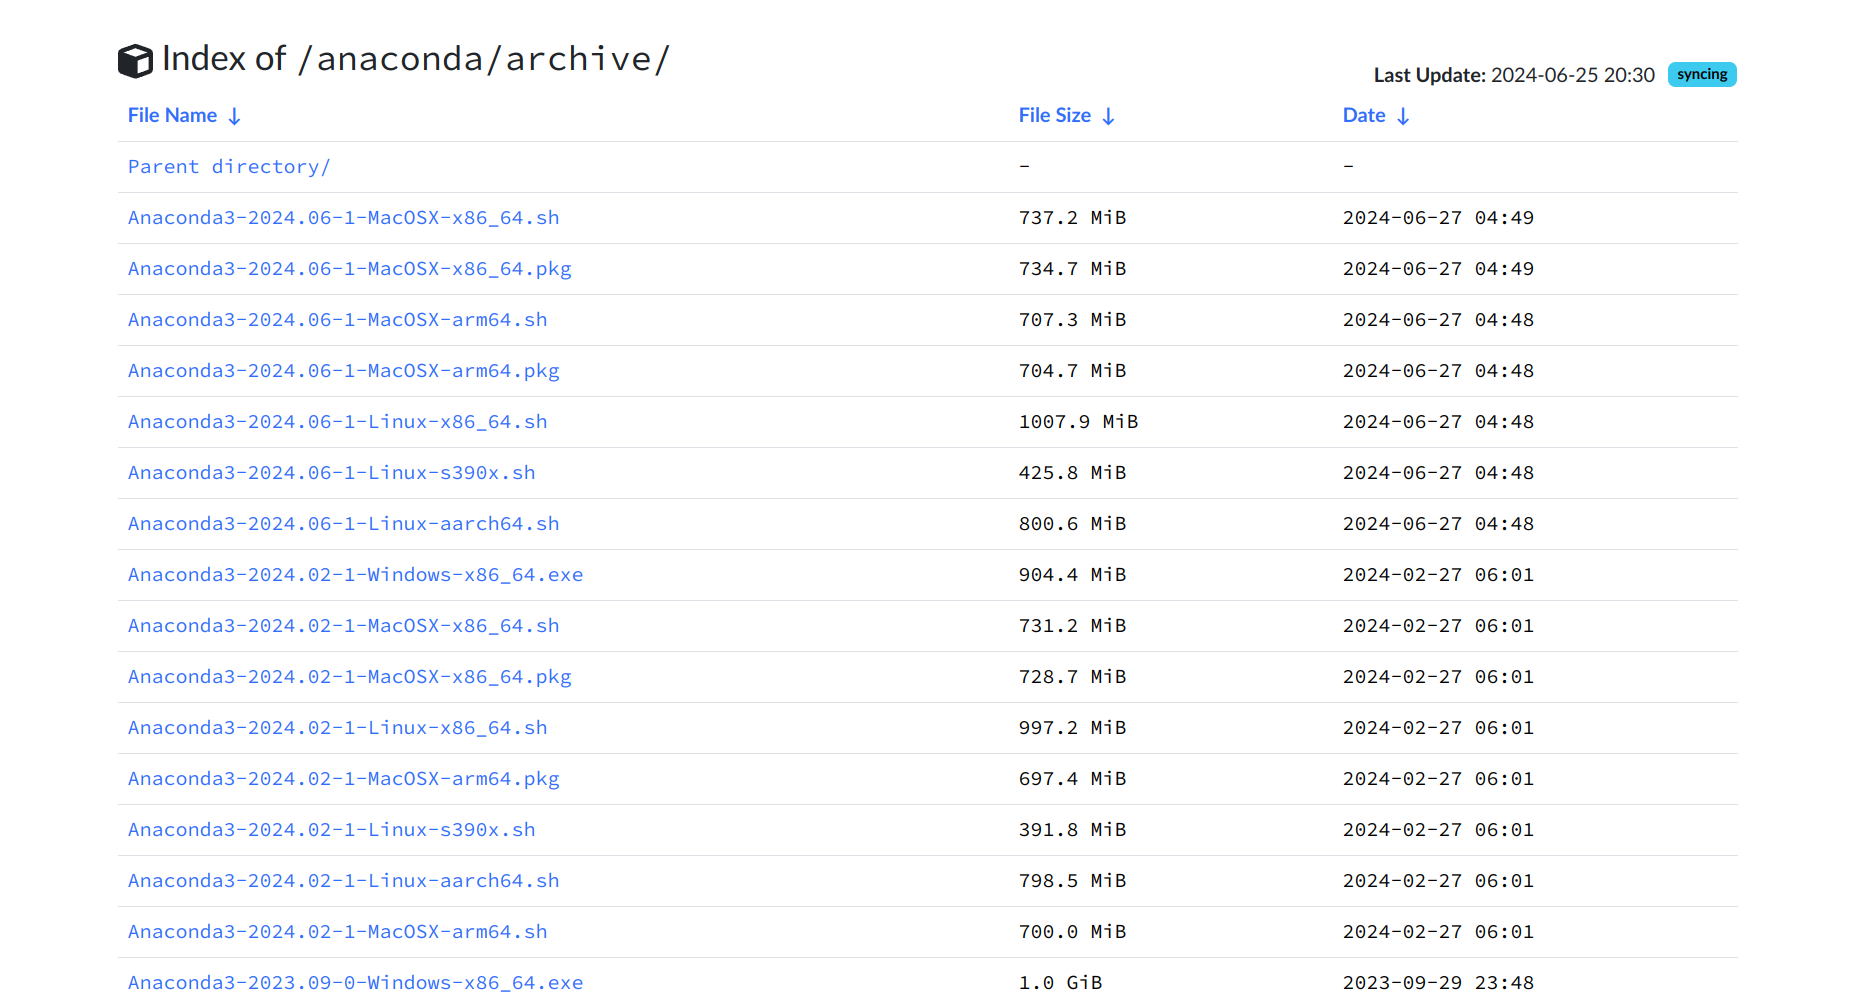
Task: Click the package box icon beside Index of
Action: (135, 61)
